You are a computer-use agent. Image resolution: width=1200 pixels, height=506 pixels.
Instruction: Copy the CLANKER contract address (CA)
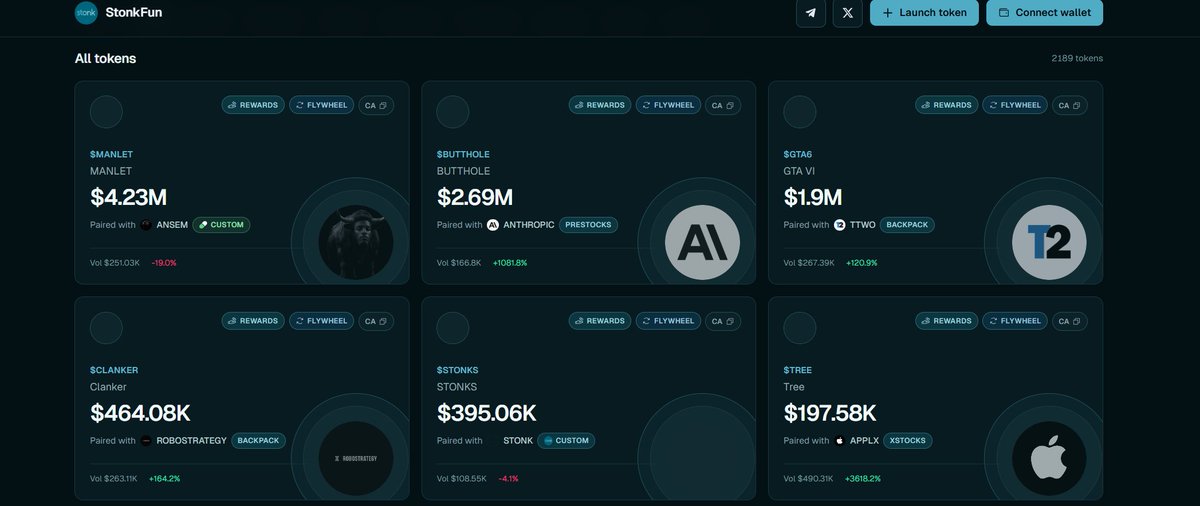point(375,321)
